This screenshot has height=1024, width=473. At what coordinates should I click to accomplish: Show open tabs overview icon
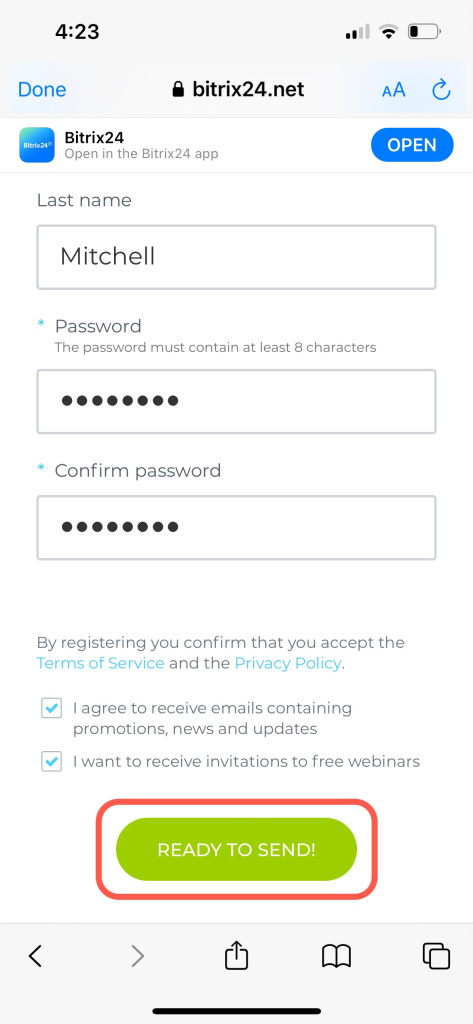coord(436,956)
